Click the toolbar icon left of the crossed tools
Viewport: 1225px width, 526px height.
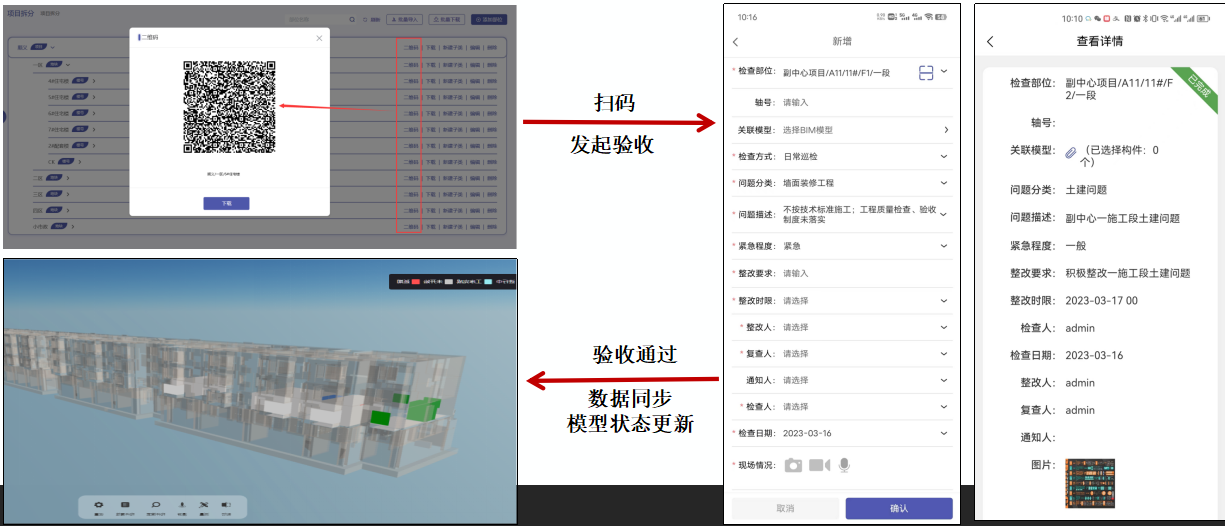(181, 504)
